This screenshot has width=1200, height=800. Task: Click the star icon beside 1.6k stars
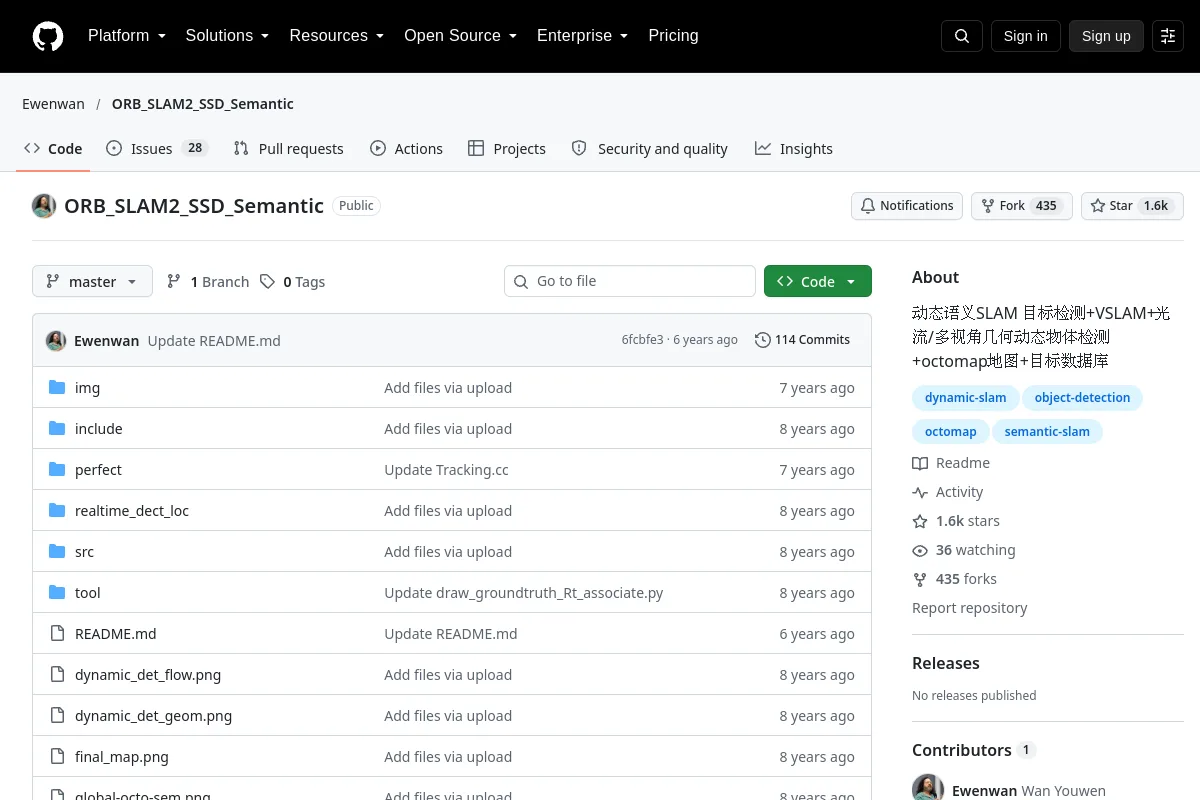[920, 521]
